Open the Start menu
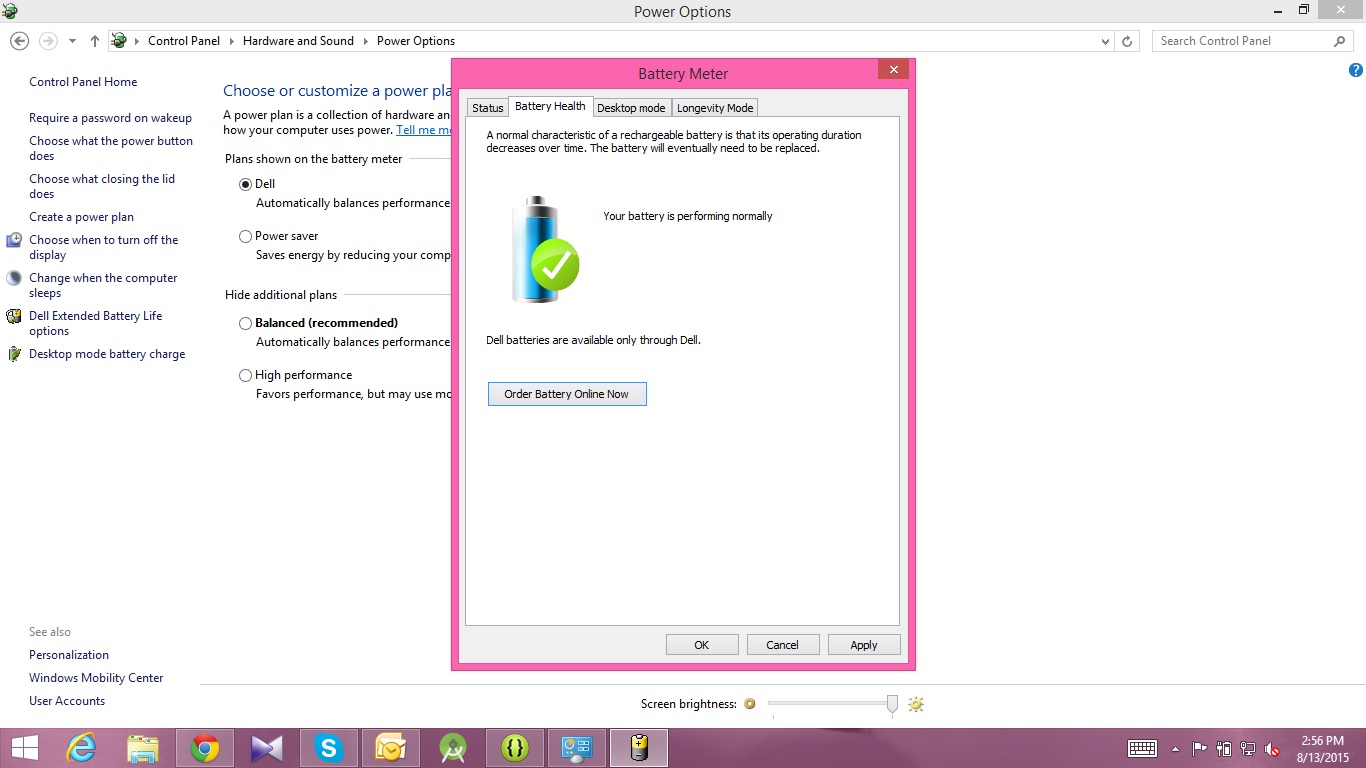The width and height of the screenshot is (1366, 768). 24,748
